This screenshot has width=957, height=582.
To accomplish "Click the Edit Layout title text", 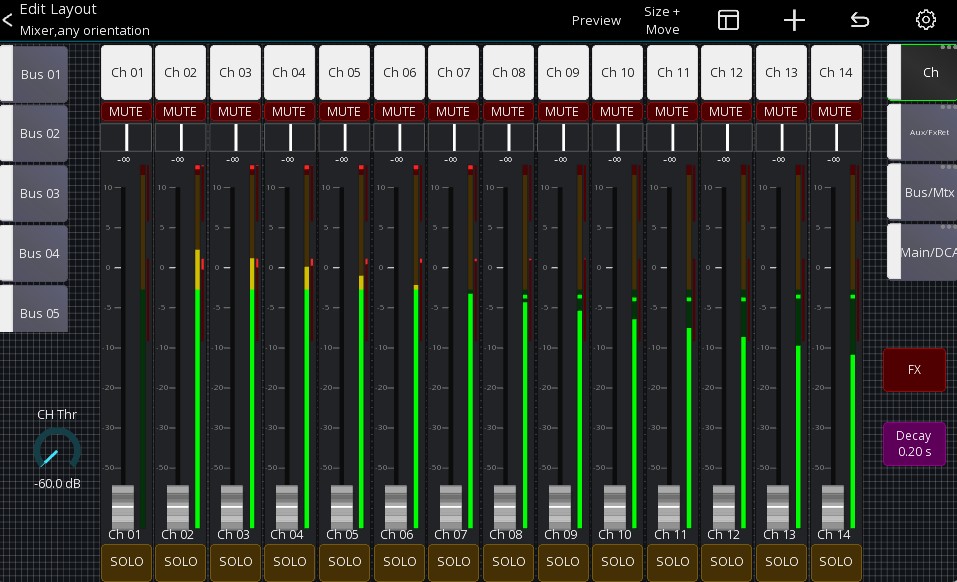I will (x=58, y=9).
